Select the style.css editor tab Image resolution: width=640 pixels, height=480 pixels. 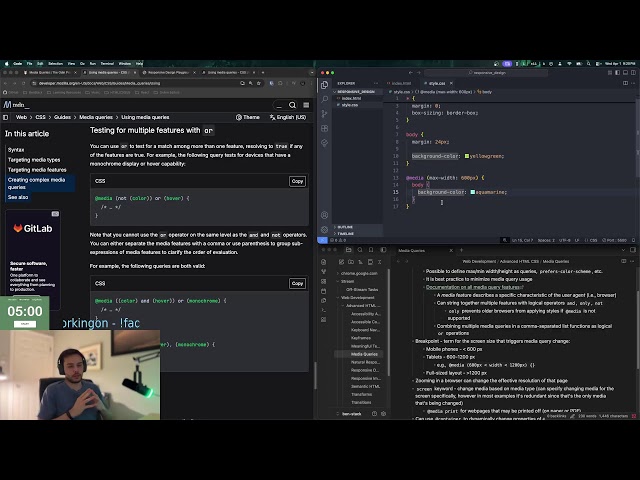click(x=437, y=83)
